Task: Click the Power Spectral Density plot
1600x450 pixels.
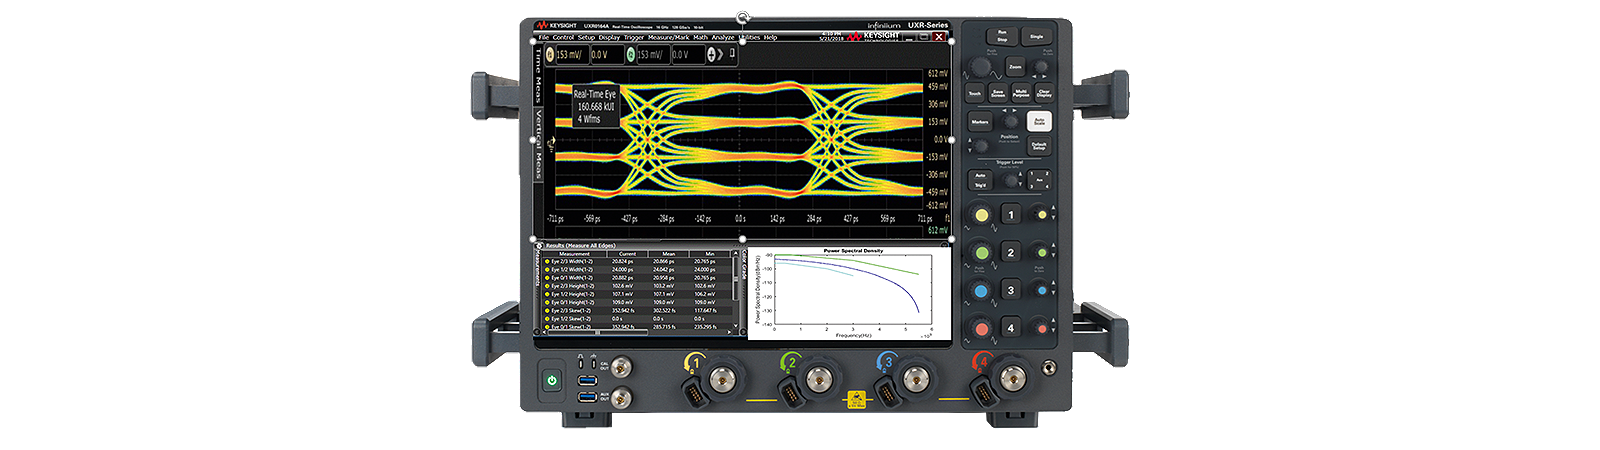Action: 849,291
